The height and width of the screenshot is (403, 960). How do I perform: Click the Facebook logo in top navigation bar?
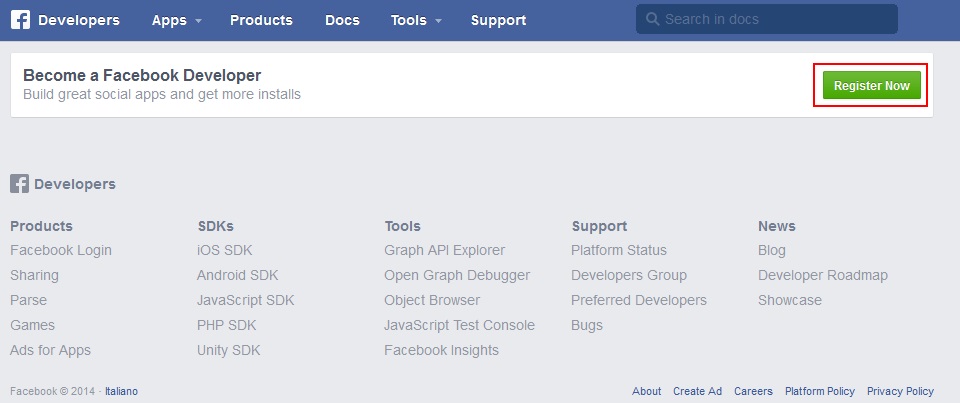(x=20, y=20)
